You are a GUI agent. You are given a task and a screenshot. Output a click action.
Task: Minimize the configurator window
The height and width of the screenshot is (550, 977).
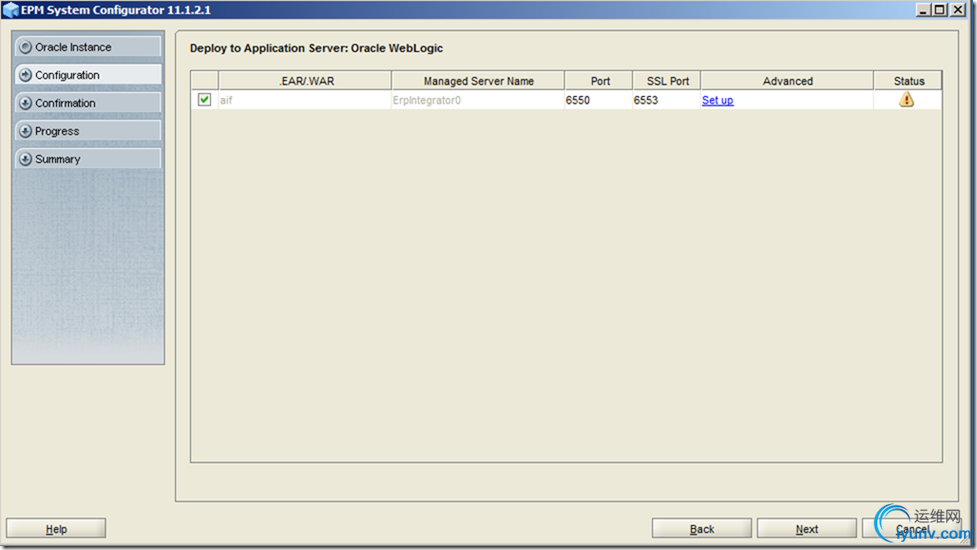[923, 10]
